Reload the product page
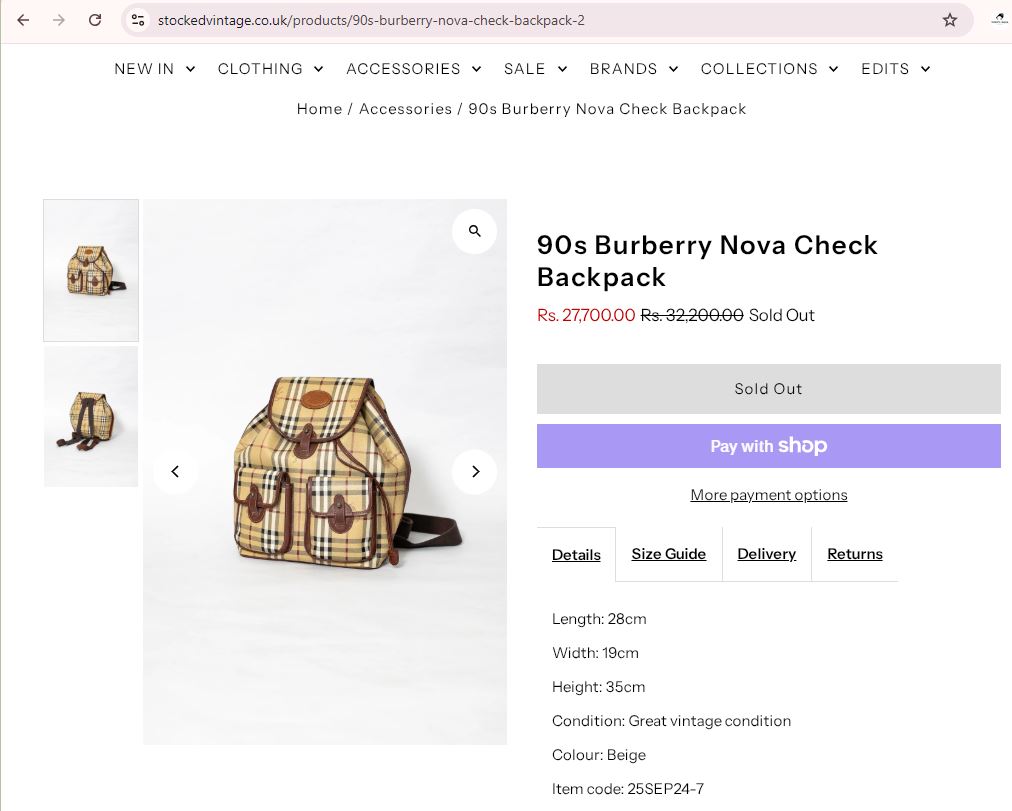 pos(95,19)
